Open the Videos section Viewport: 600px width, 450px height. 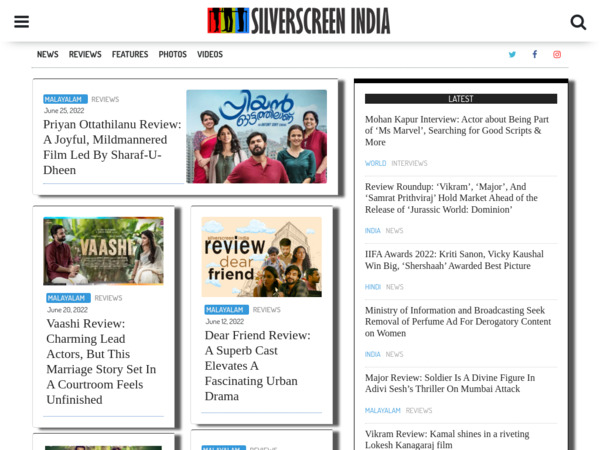[210, 54]
